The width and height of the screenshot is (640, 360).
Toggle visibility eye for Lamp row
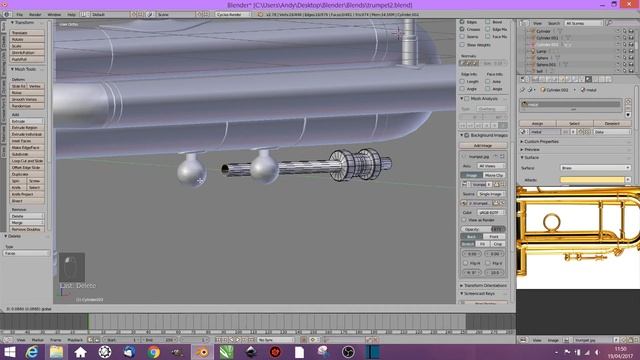tap(618, 51)
